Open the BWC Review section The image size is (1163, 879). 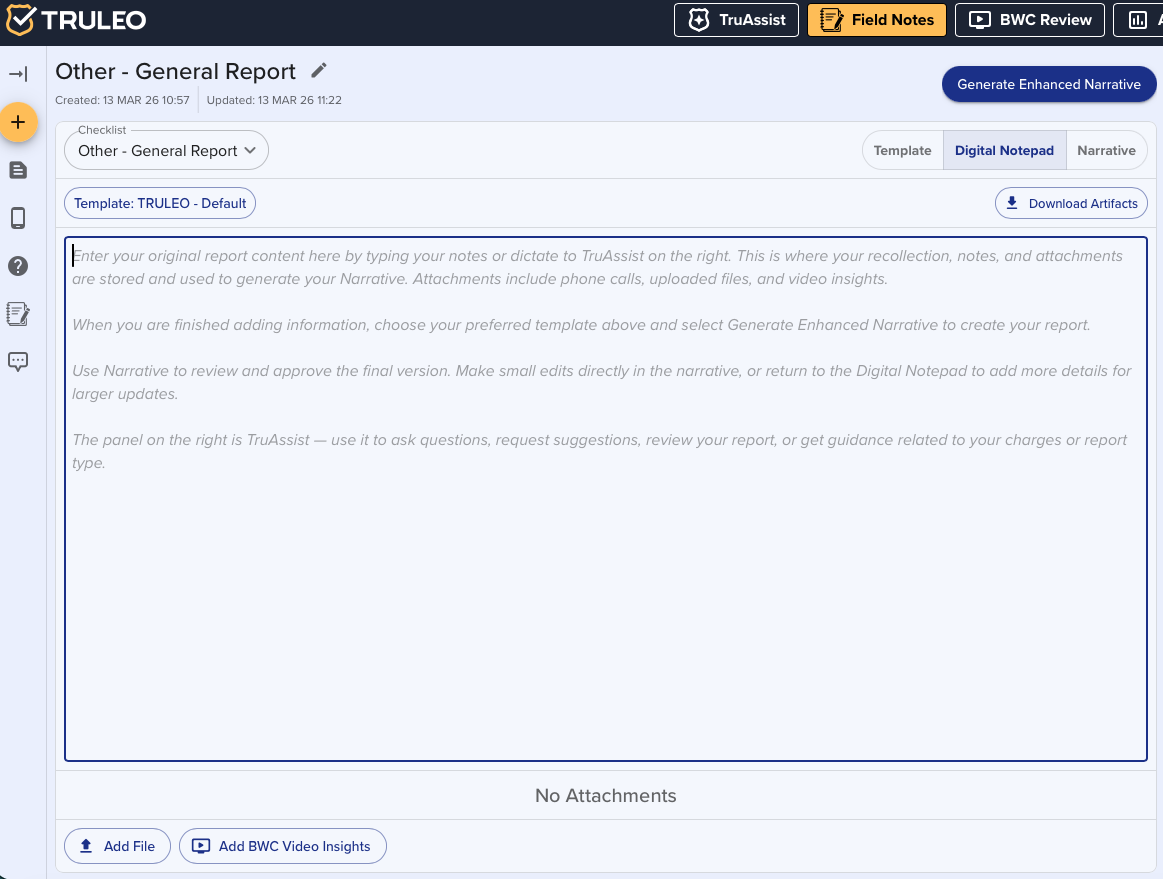coord(1029,20)
